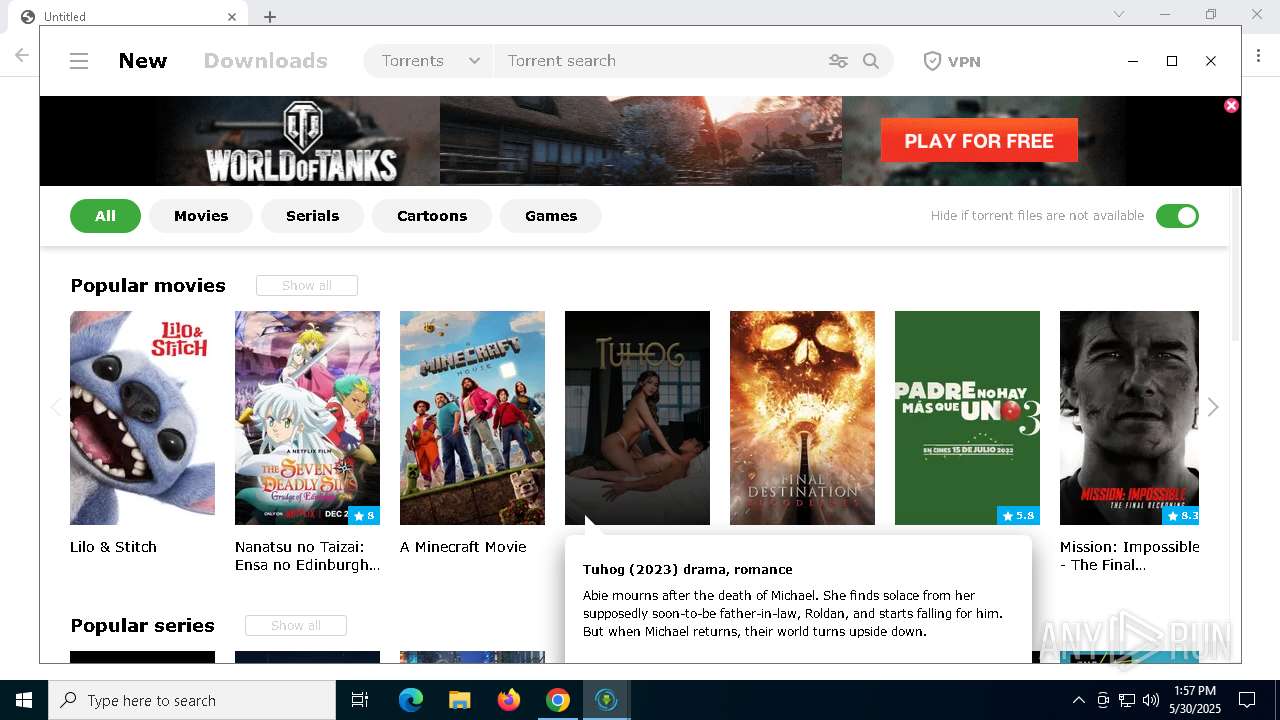Click Show all for Popular movies

[307, 286]
